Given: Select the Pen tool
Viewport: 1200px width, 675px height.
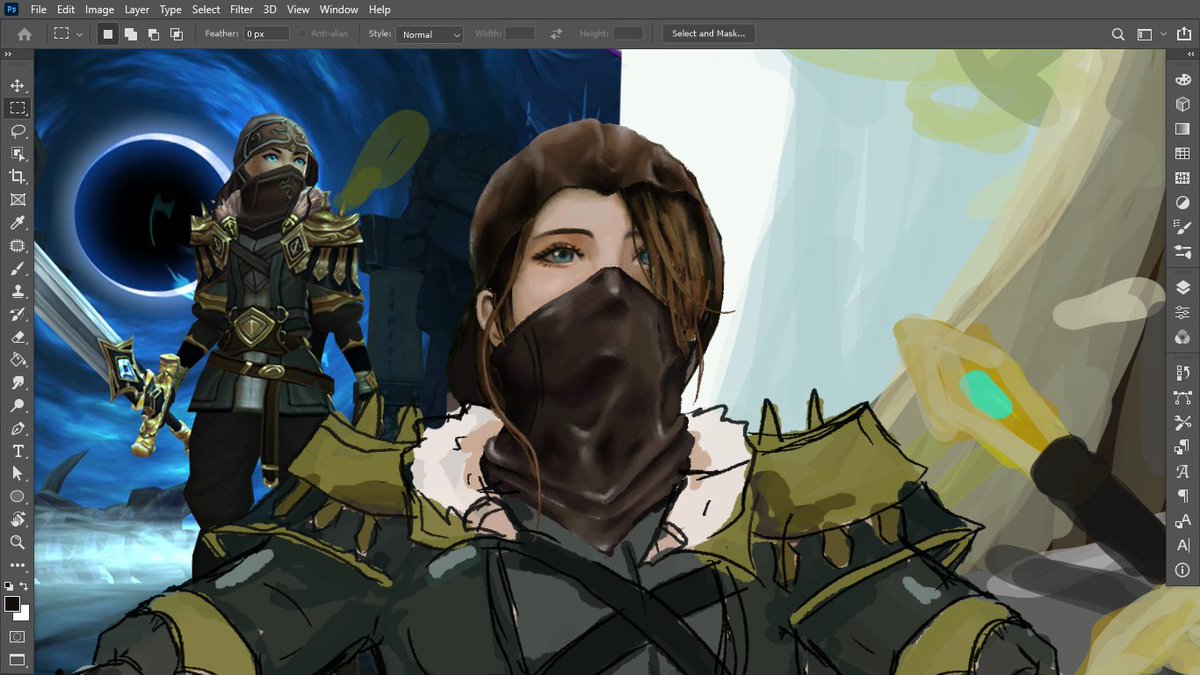Looking at the screenshot, I should click(x=17, y=429).
